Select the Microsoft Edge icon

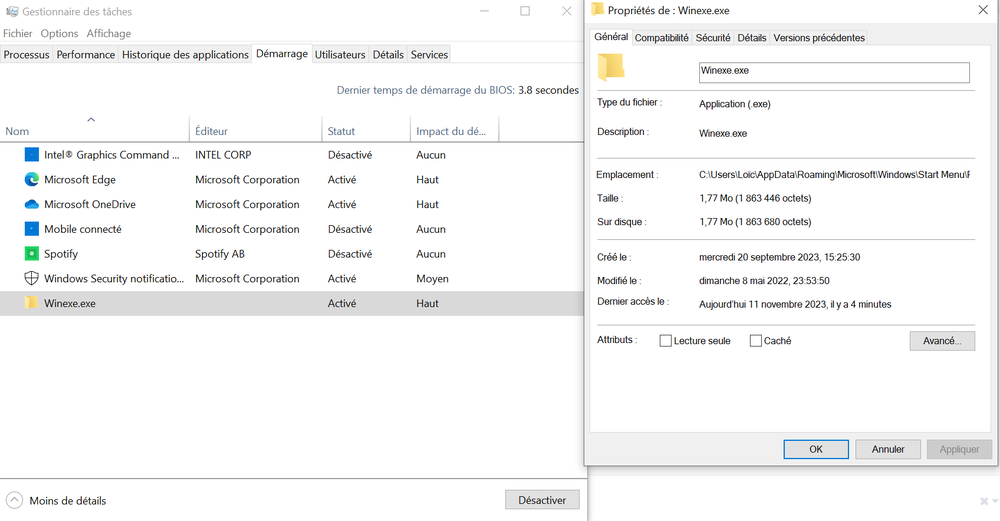point(31,180)
